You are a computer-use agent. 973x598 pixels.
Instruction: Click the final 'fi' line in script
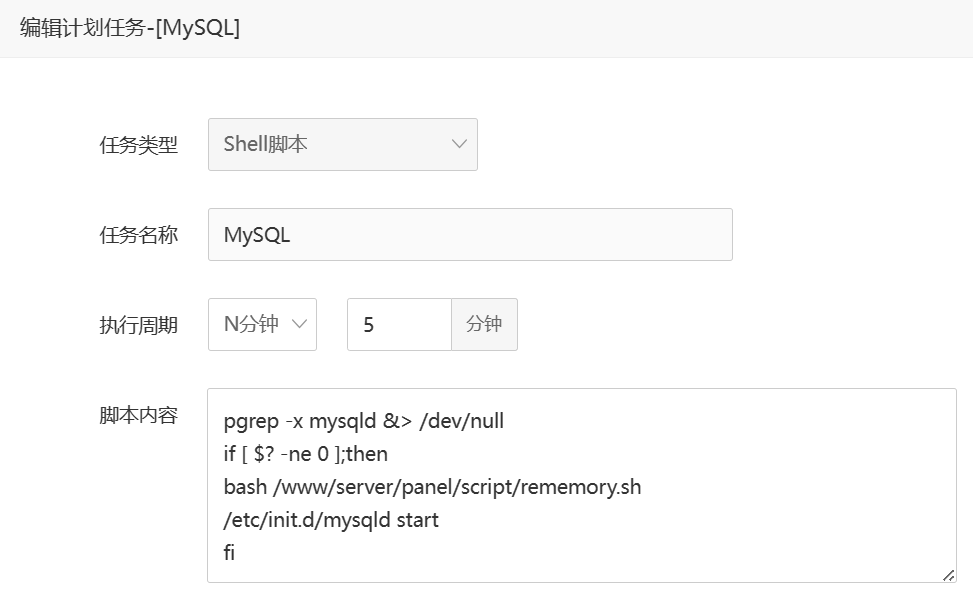(230, 552)
